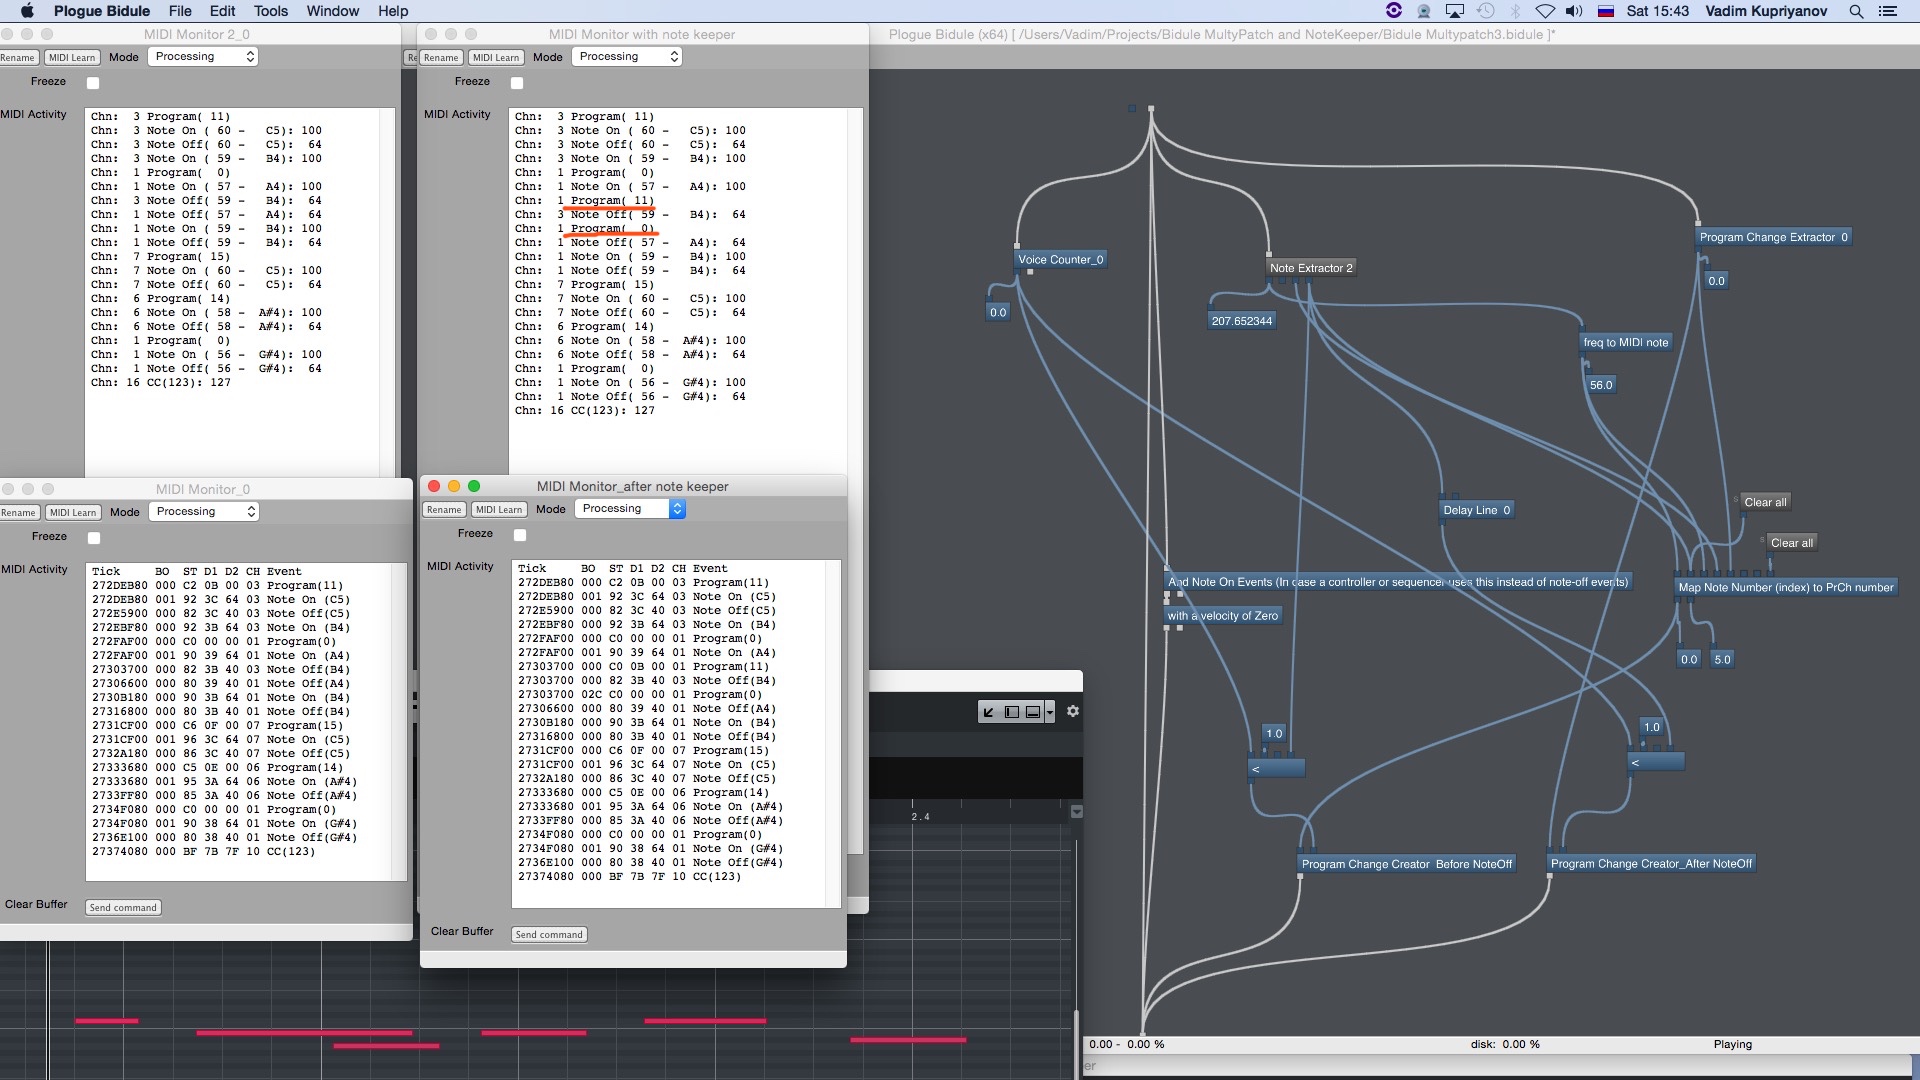This screenshot has height=1080, width=1920.
Task: Check Freeze in the MIDI Monitor_0 window
Action: click(94, 538)
